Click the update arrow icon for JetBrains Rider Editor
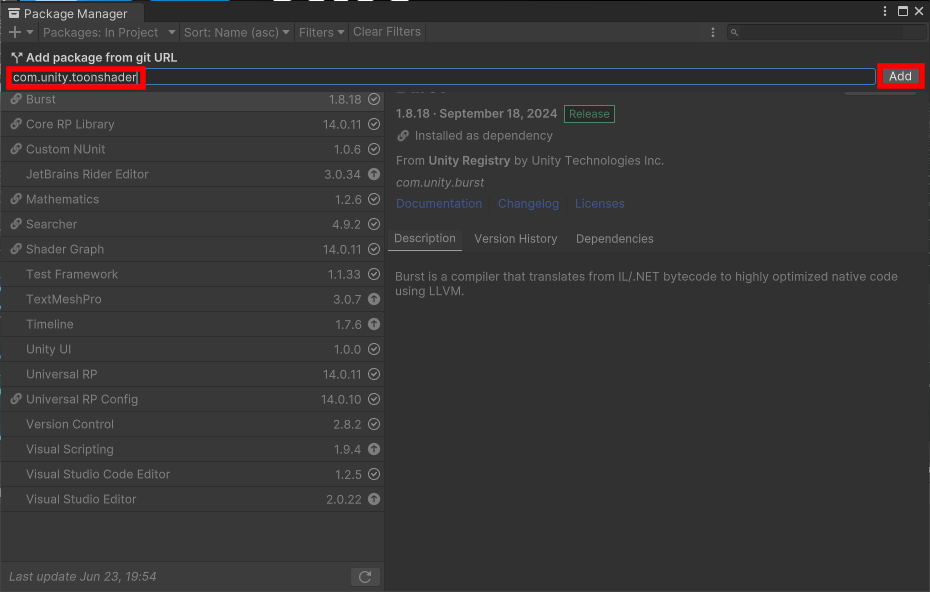 374,174
